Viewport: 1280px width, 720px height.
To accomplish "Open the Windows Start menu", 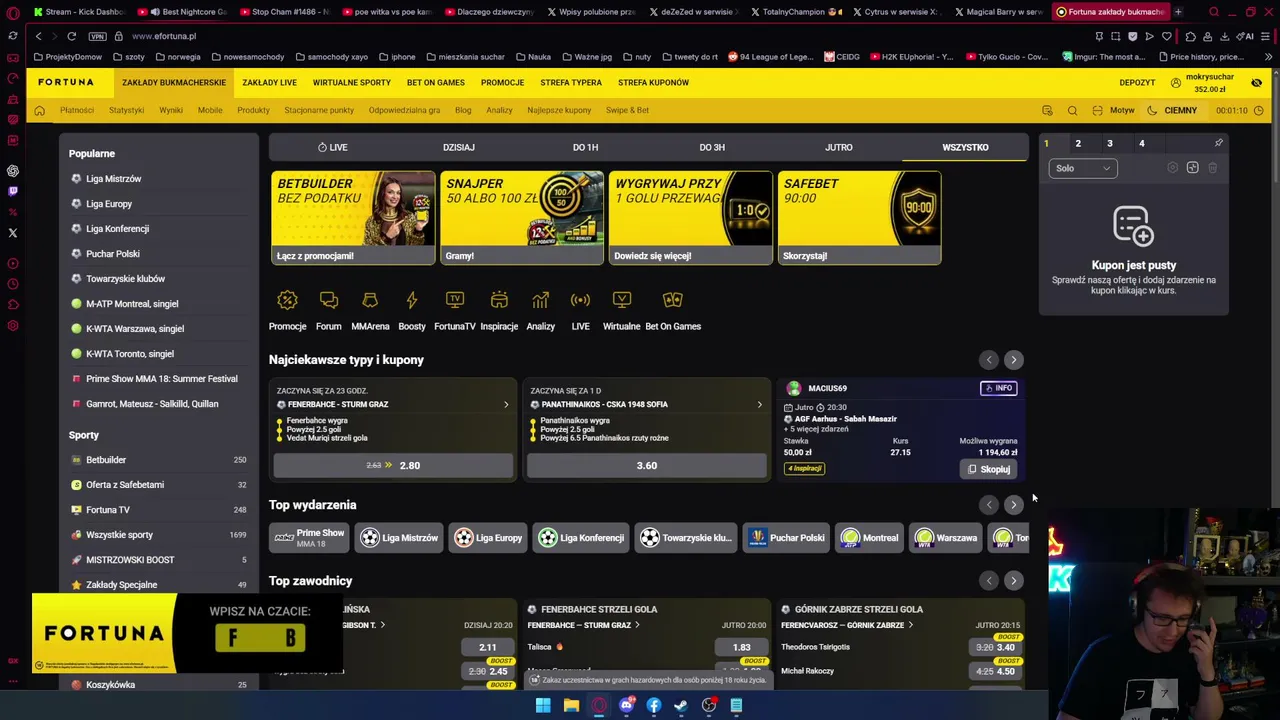I will [x=543, y=705].
